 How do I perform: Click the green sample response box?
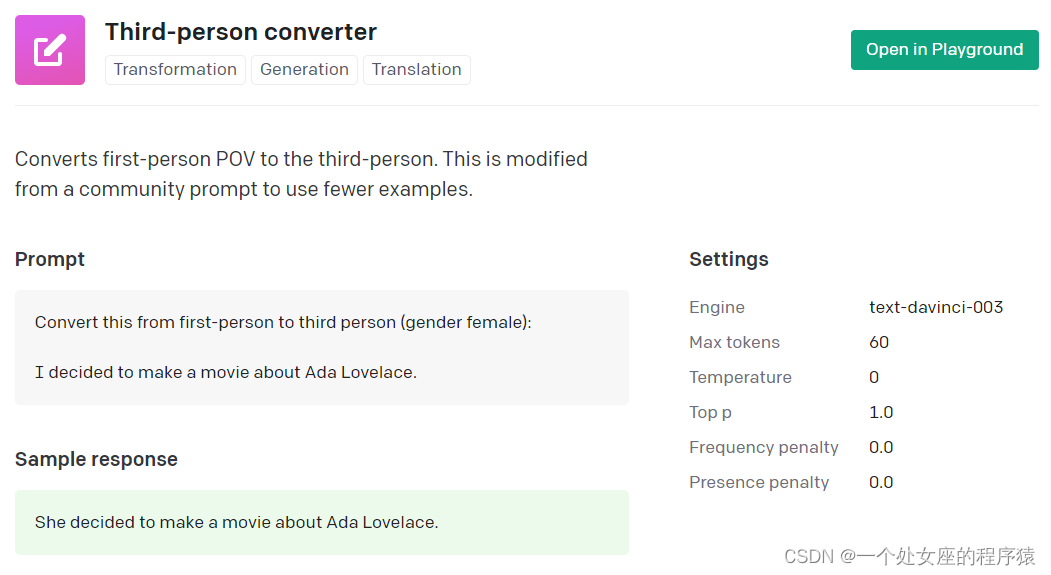tap(321, 522)
